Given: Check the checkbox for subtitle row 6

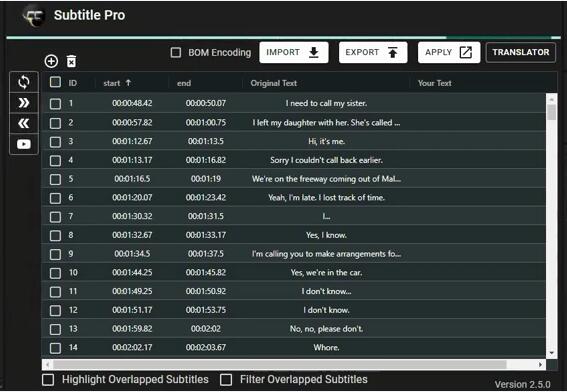Looking at the screenshot, I should 55,198.
